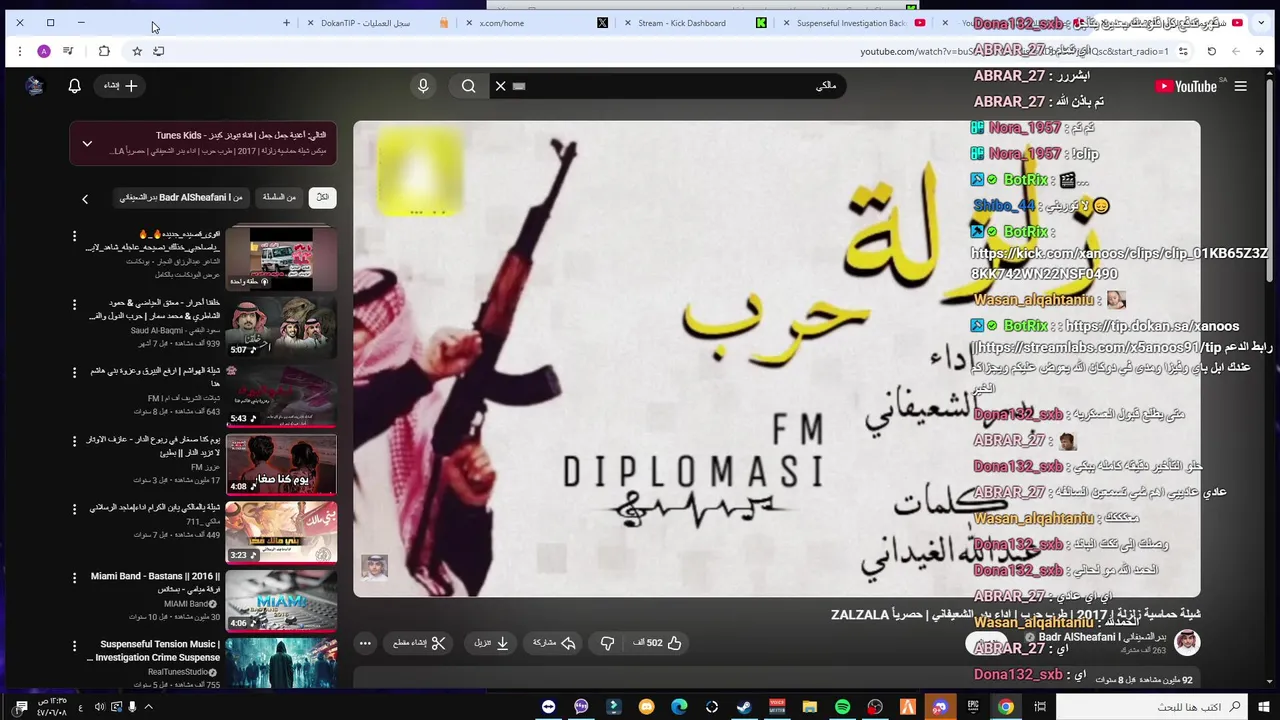Open Chrome profile avatar
The height and width of the screenshot is (720, 1280).
[x=44, y=51]
